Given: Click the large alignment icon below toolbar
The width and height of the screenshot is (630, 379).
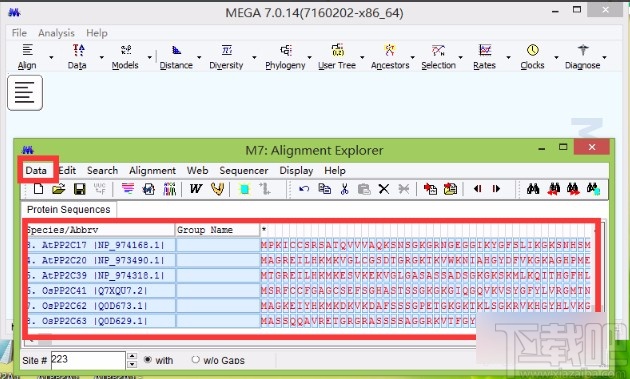Looking at the screenshot, I should (25, 93).
